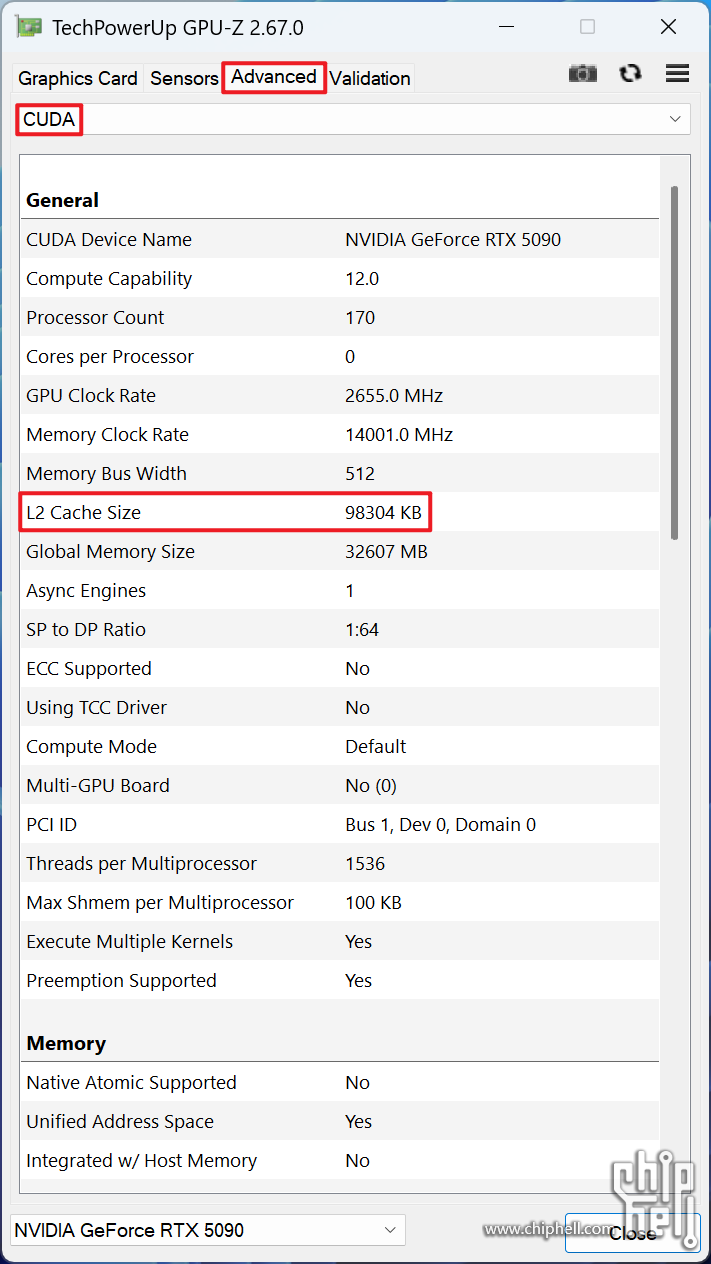Image resolution: width=711 pixels, height=1264 pixels.
Task: Click the General section heading
Action: [62, 200]
